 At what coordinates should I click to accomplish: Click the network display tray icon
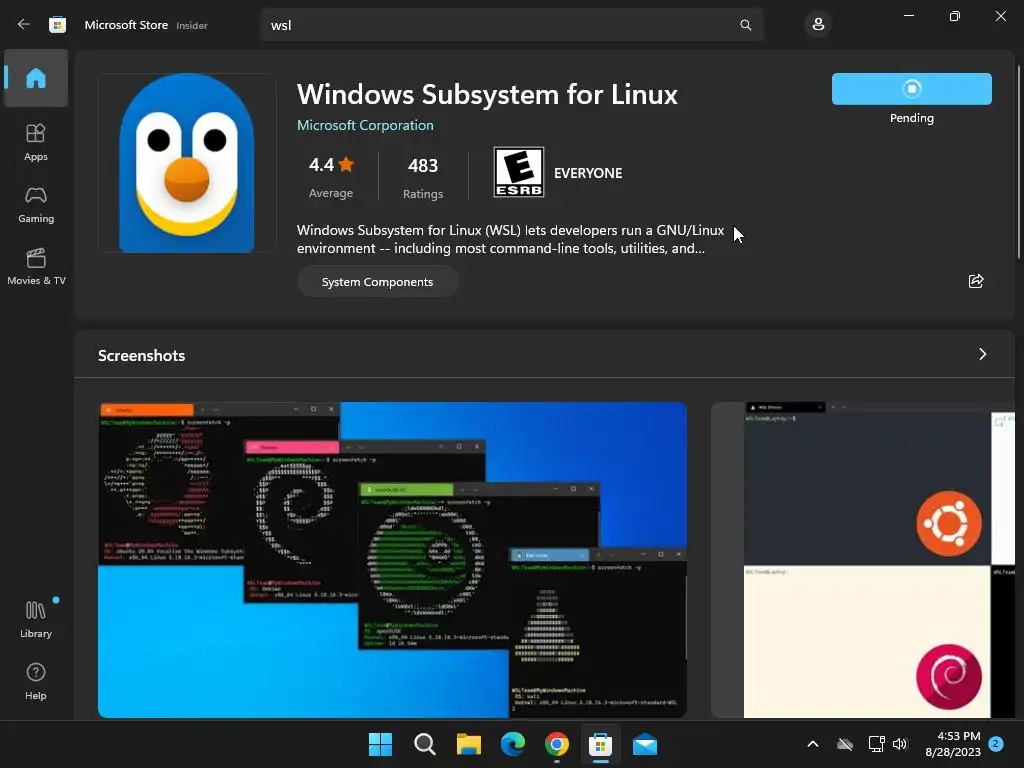(x=876, y=744)
